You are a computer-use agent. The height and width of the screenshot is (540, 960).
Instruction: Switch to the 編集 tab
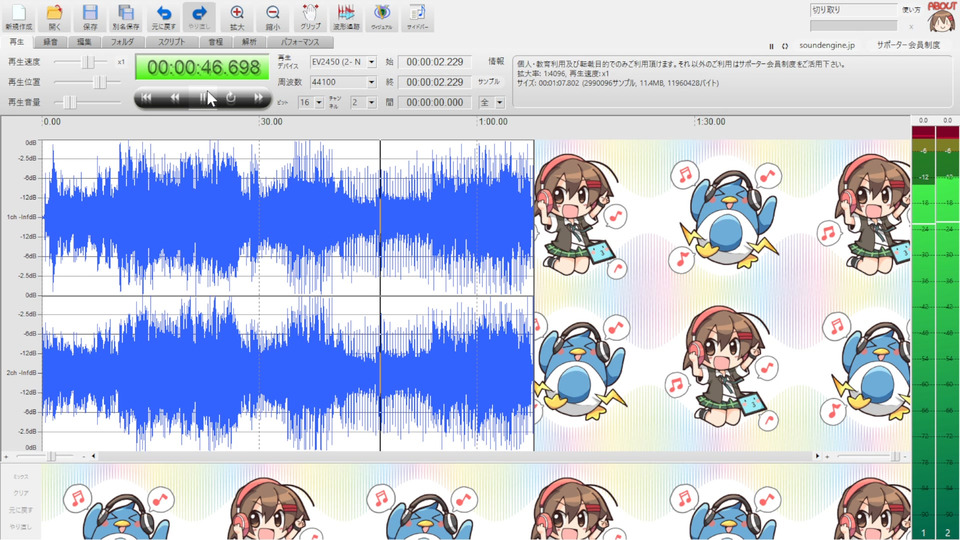(x=84, y=42)
